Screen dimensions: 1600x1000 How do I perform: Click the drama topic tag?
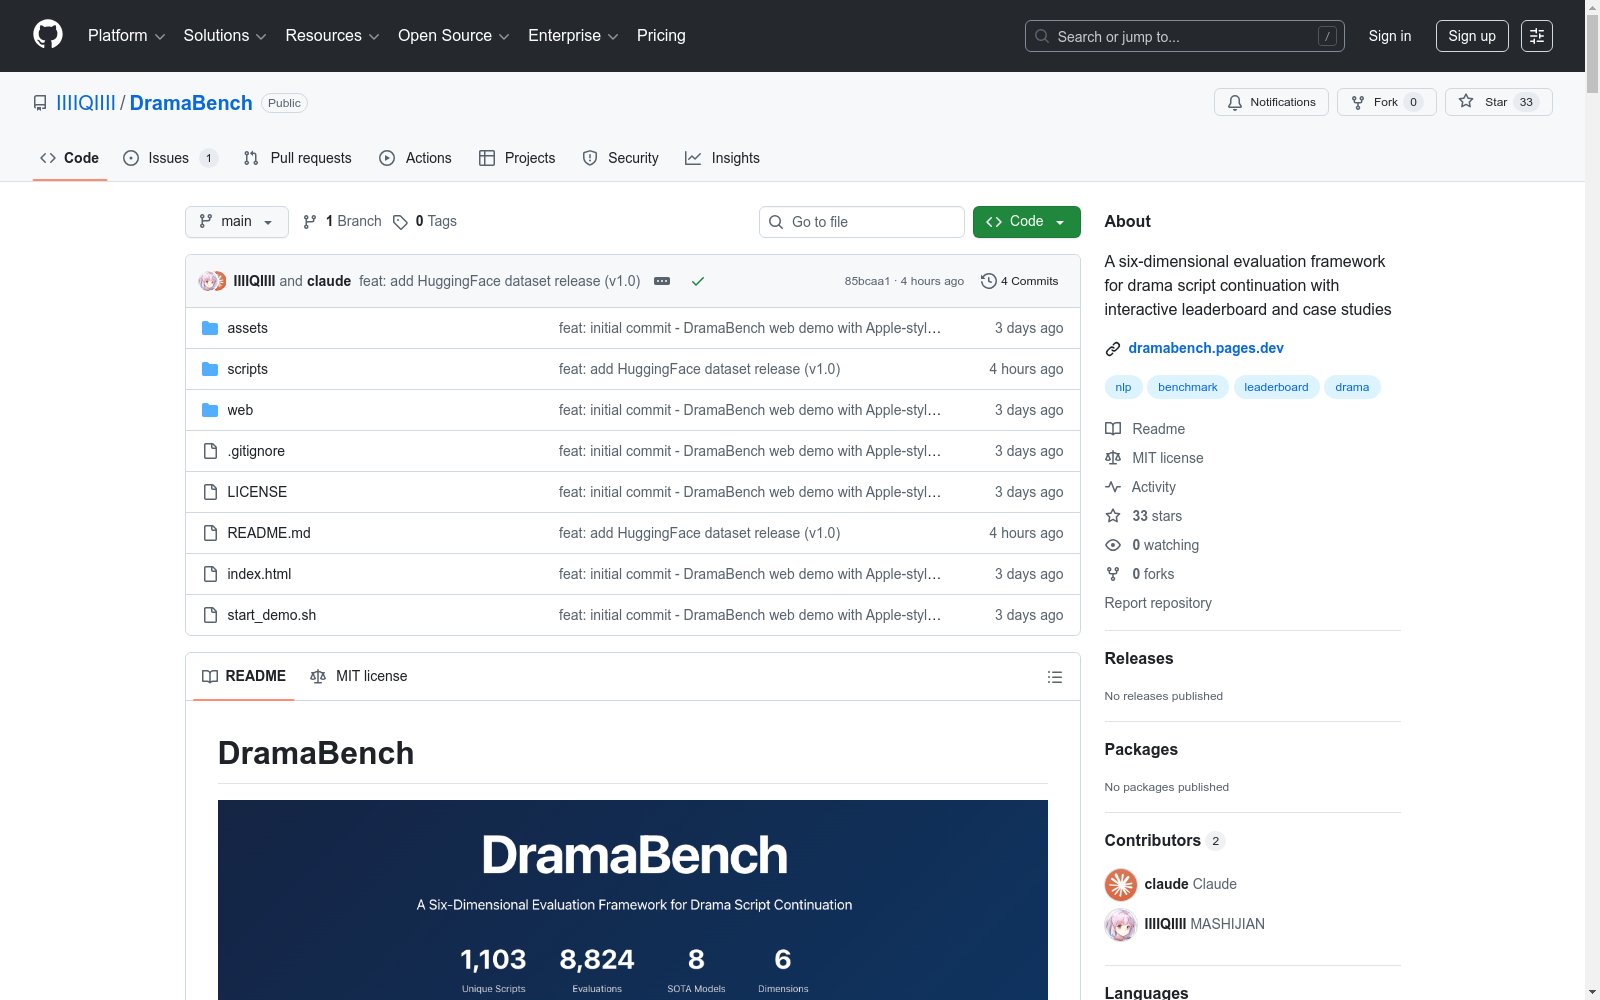tap(1352, 387)
